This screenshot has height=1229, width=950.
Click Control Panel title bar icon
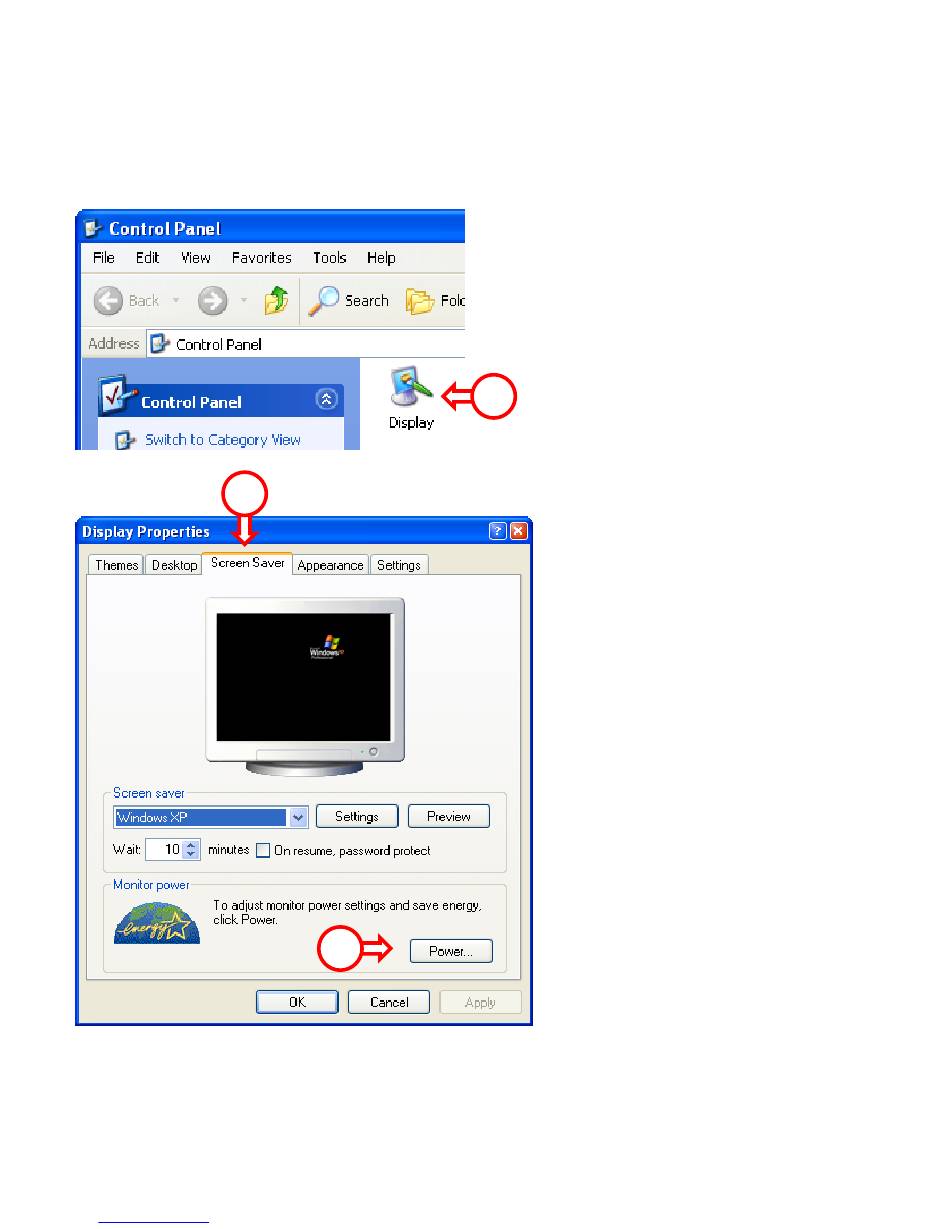pyautogui.click(x=93, y=228)
